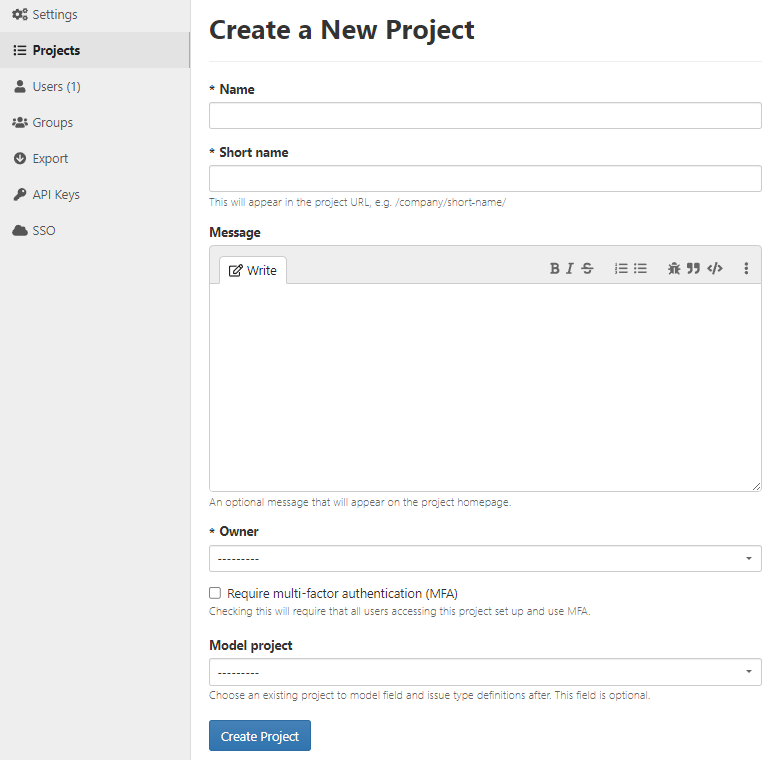Screen dimensions: 768x760
Task: Switch to the Write tab
Action: click(253, 270)
